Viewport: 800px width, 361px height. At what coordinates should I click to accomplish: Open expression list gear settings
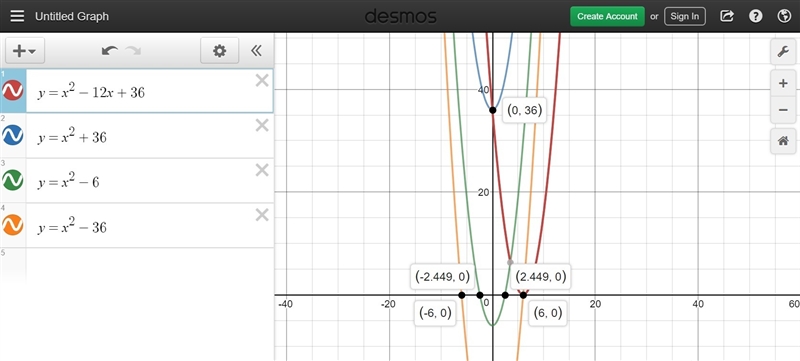219,50
